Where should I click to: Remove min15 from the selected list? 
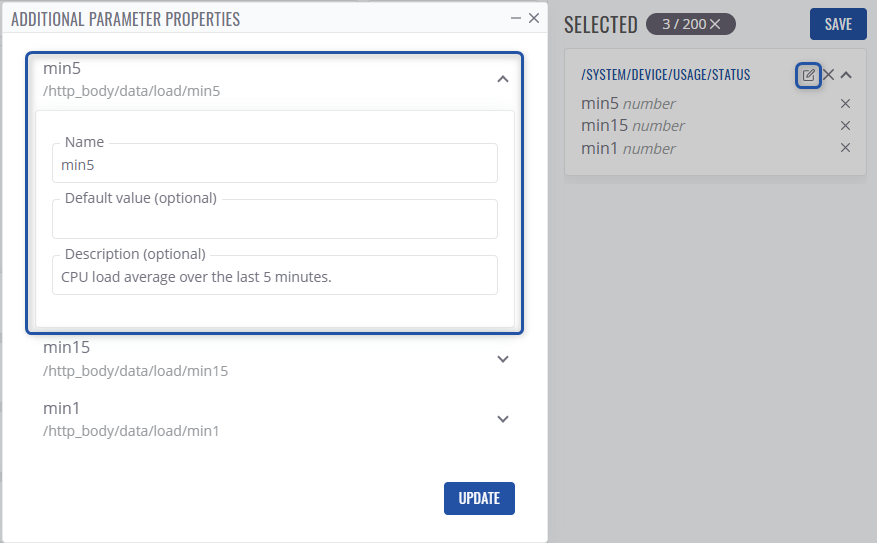845,126
